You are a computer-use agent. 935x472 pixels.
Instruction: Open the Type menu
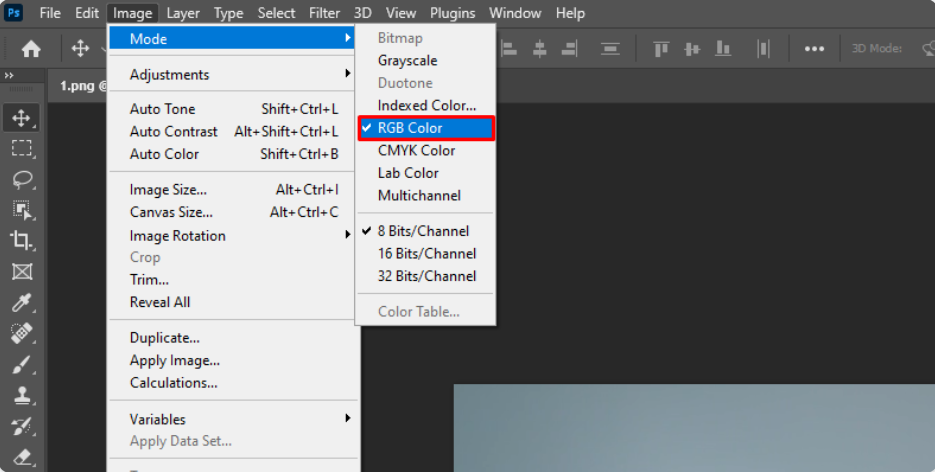[228, 13]
